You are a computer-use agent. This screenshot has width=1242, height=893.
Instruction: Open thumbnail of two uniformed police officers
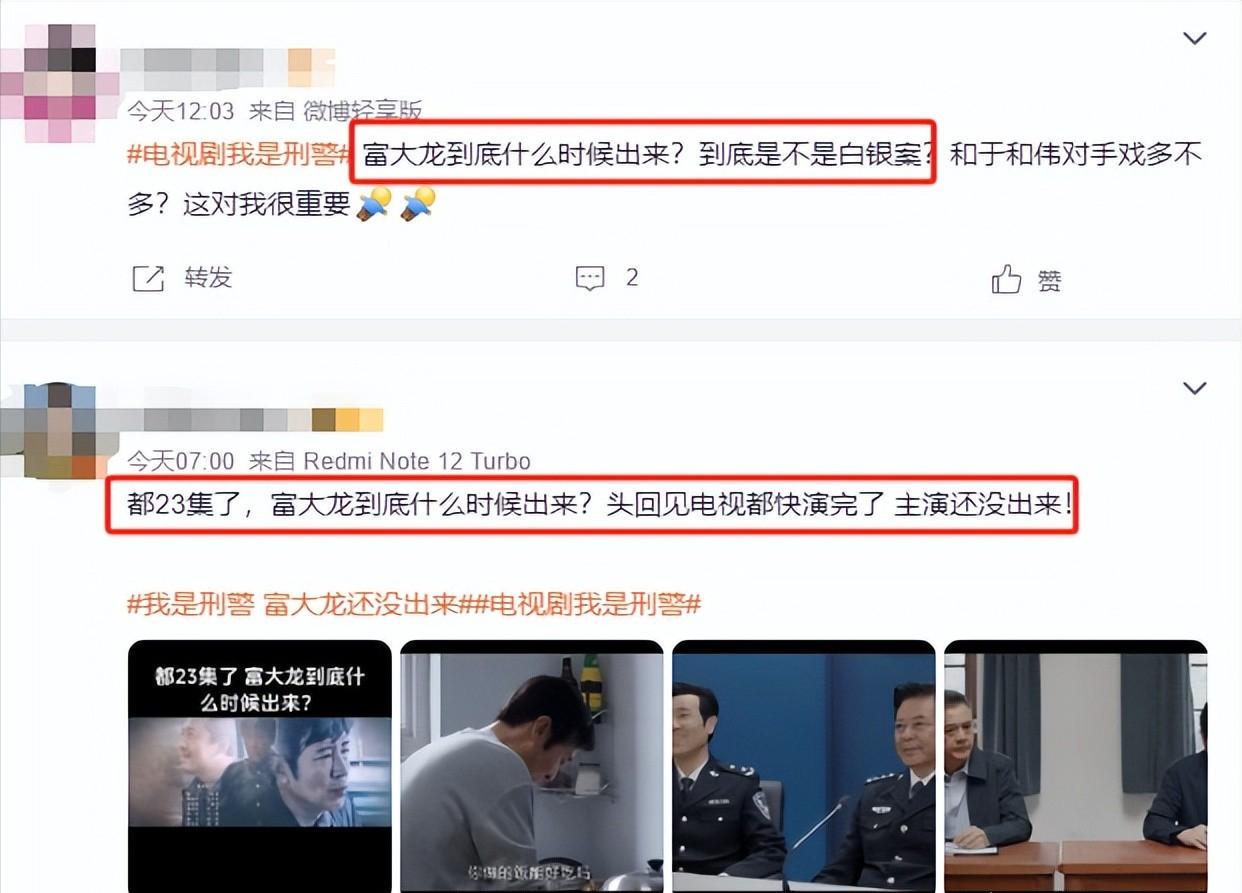point(804,766)
